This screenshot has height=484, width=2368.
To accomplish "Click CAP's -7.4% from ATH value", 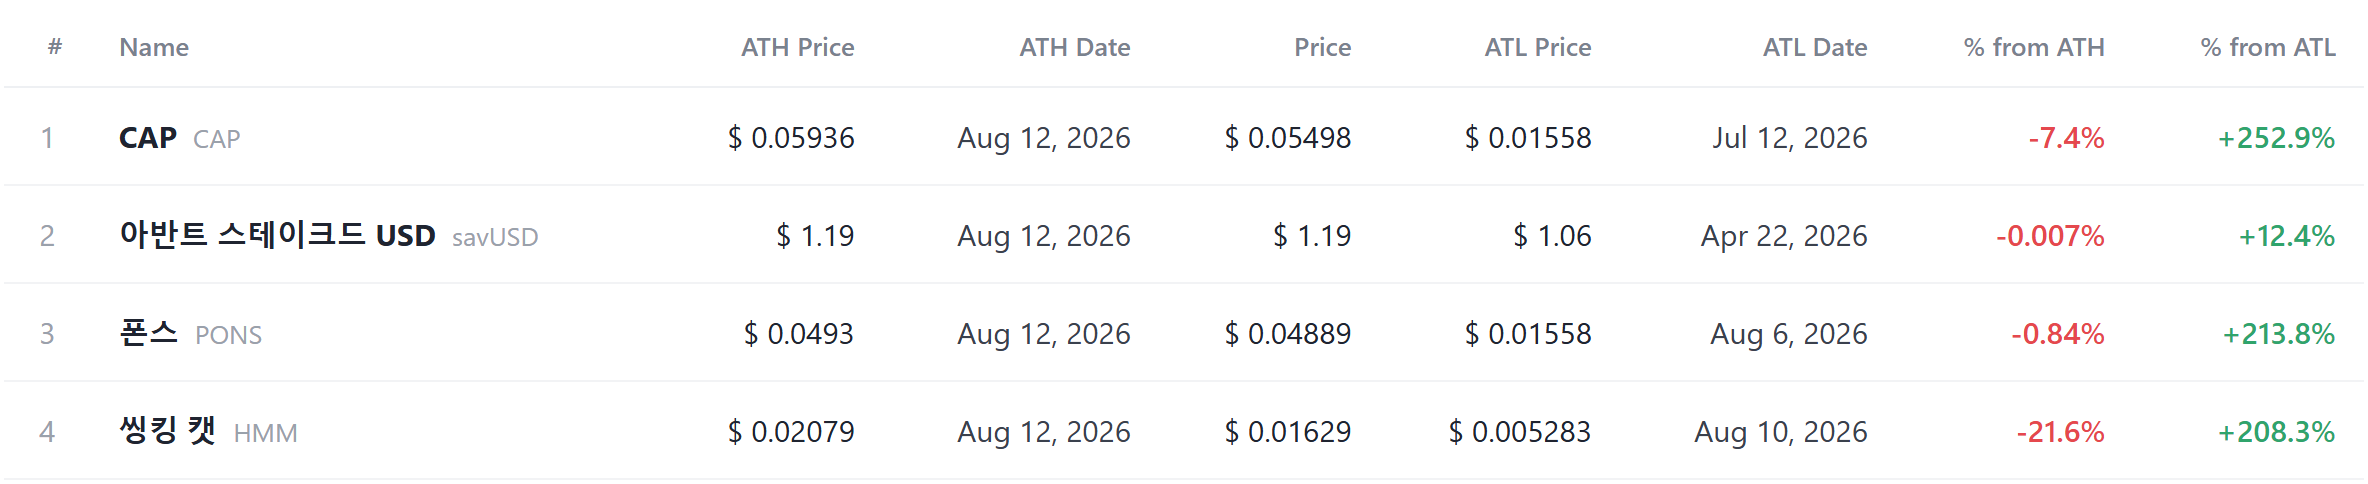I will 2066,138.
